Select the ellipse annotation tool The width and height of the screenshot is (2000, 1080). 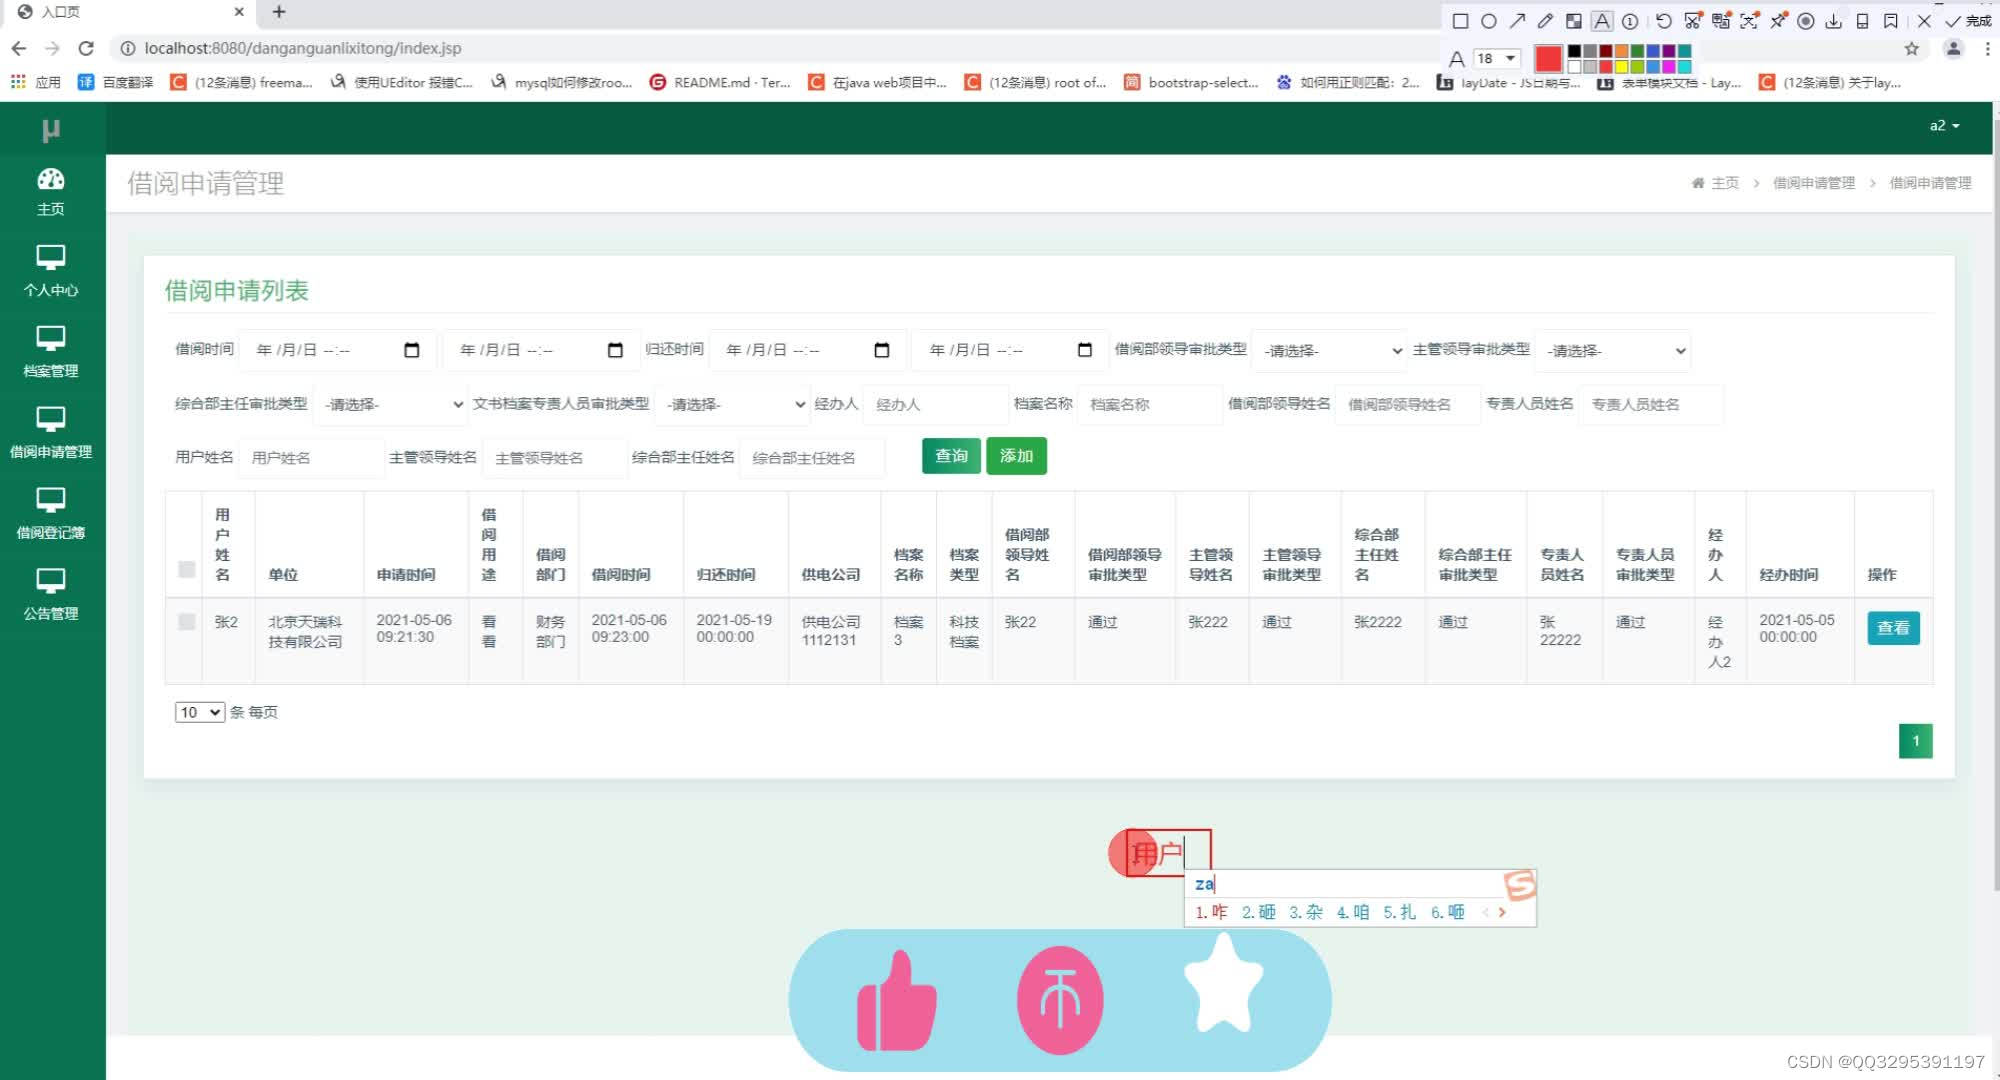coord(1489,21)
